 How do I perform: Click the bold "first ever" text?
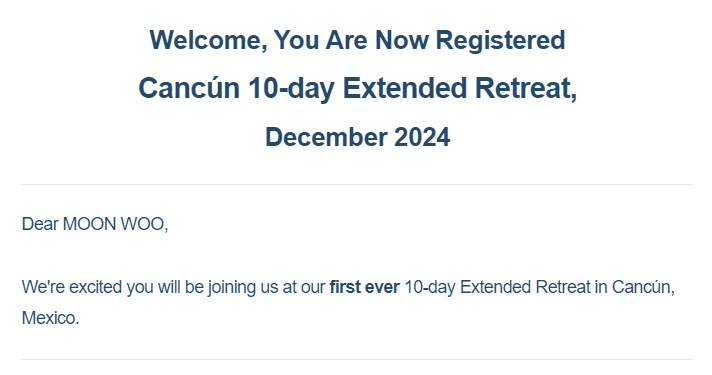point(365,287)
